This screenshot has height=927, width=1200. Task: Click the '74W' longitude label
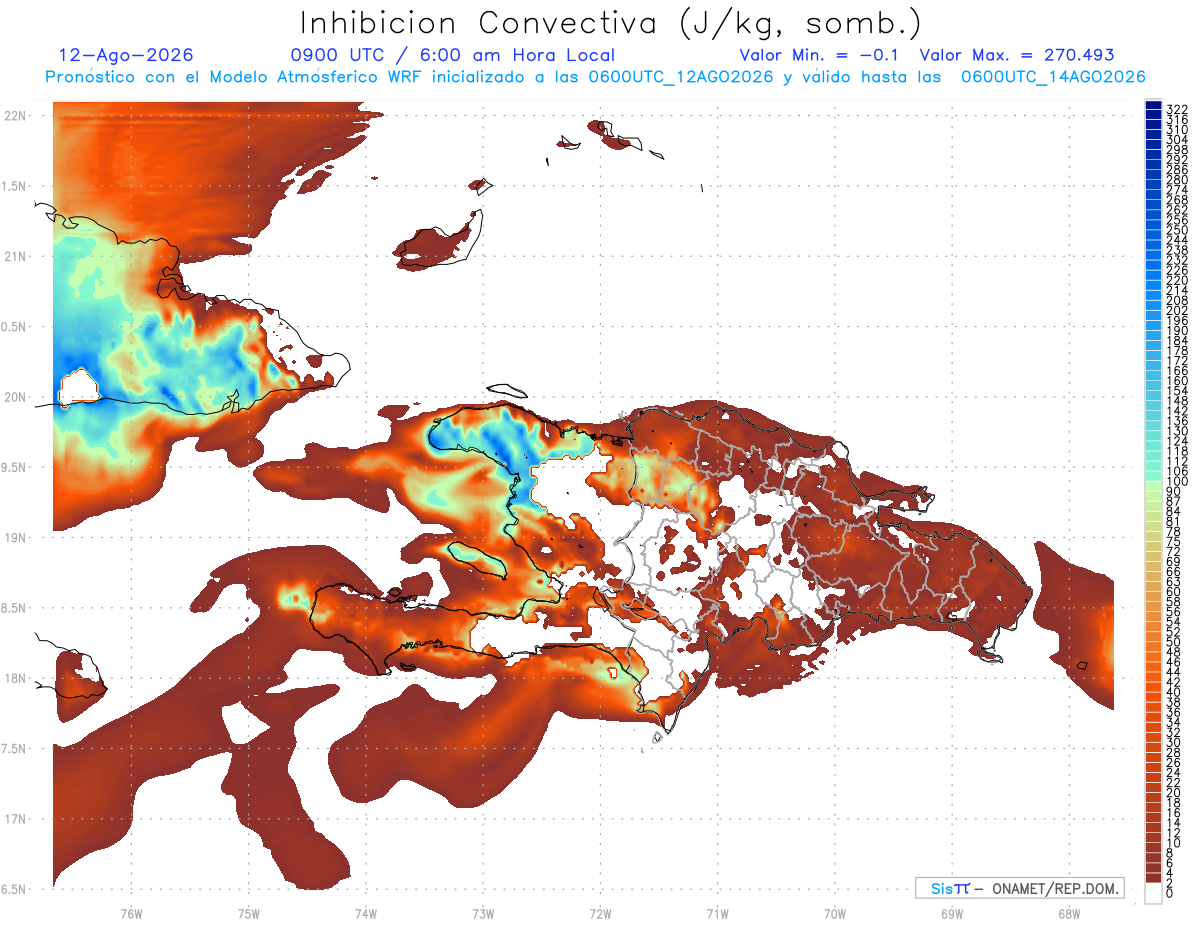pyautogui.click(x=365, y=913)
